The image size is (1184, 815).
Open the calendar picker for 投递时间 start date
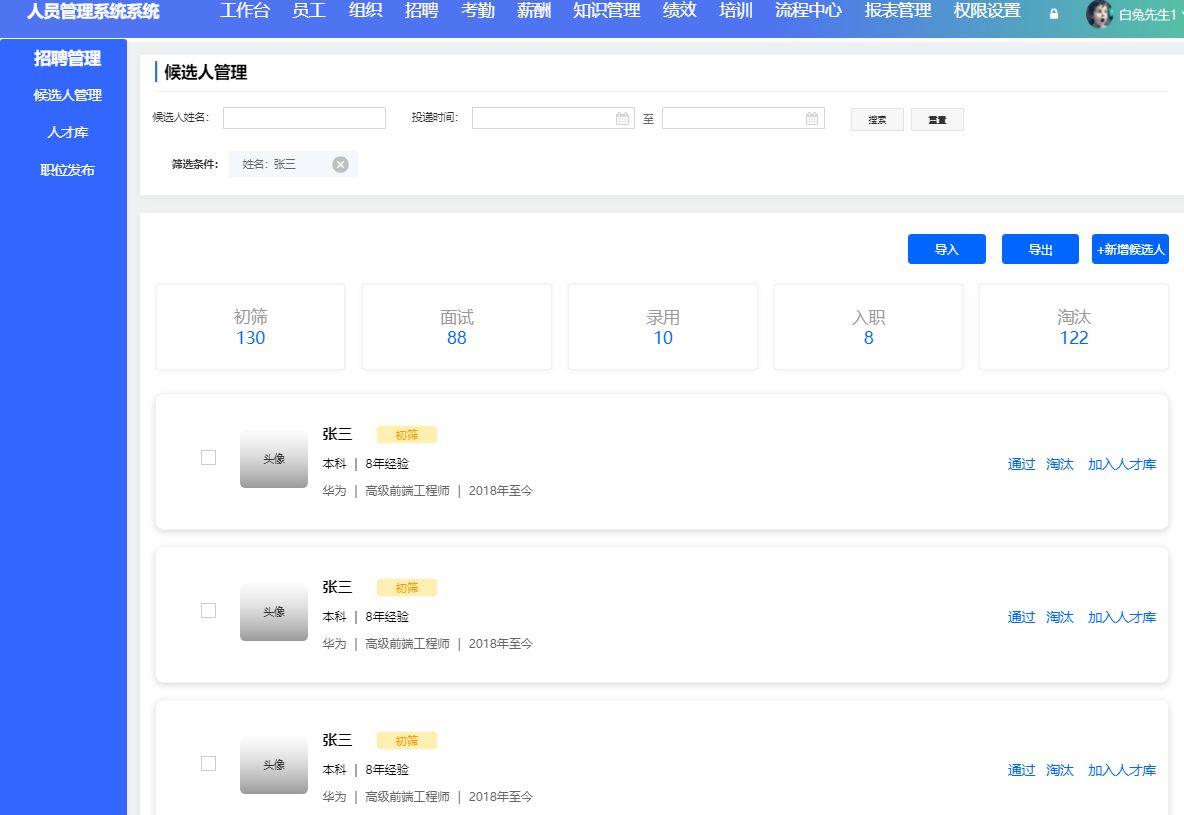point(622,117)
